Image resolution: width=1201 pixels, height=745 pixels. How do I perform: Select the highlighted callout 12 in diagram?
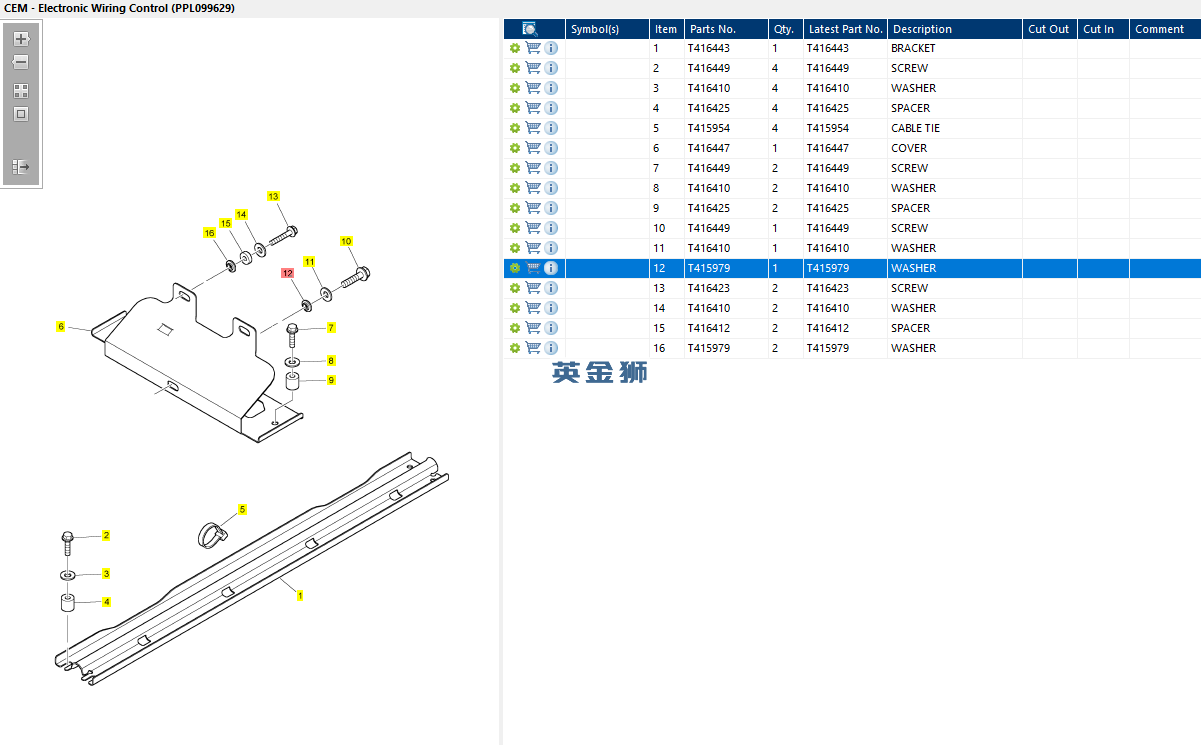click(288, 273)
